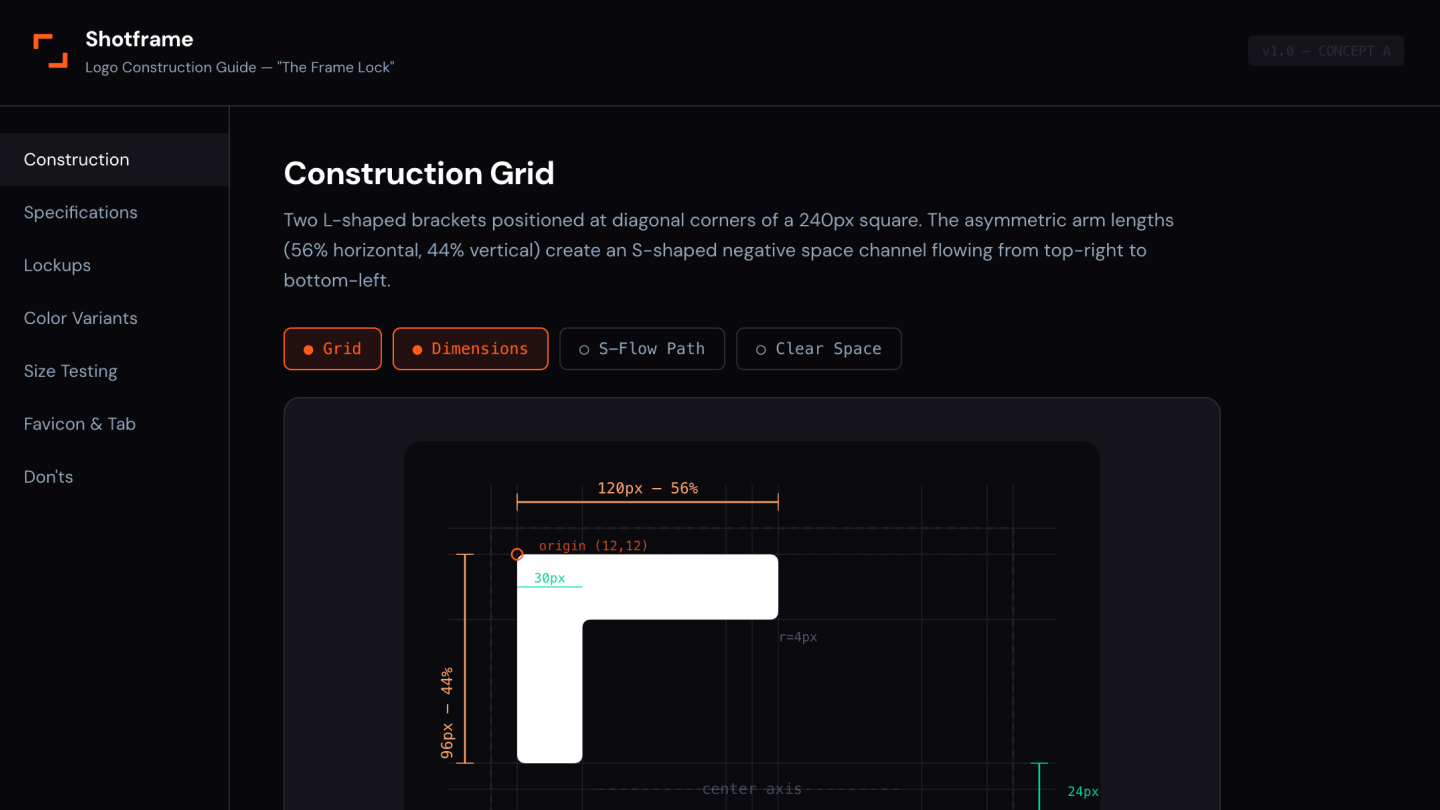Go to the Specifications section
The width and height of the screenshot is (1440, 810).
point(81,213)
